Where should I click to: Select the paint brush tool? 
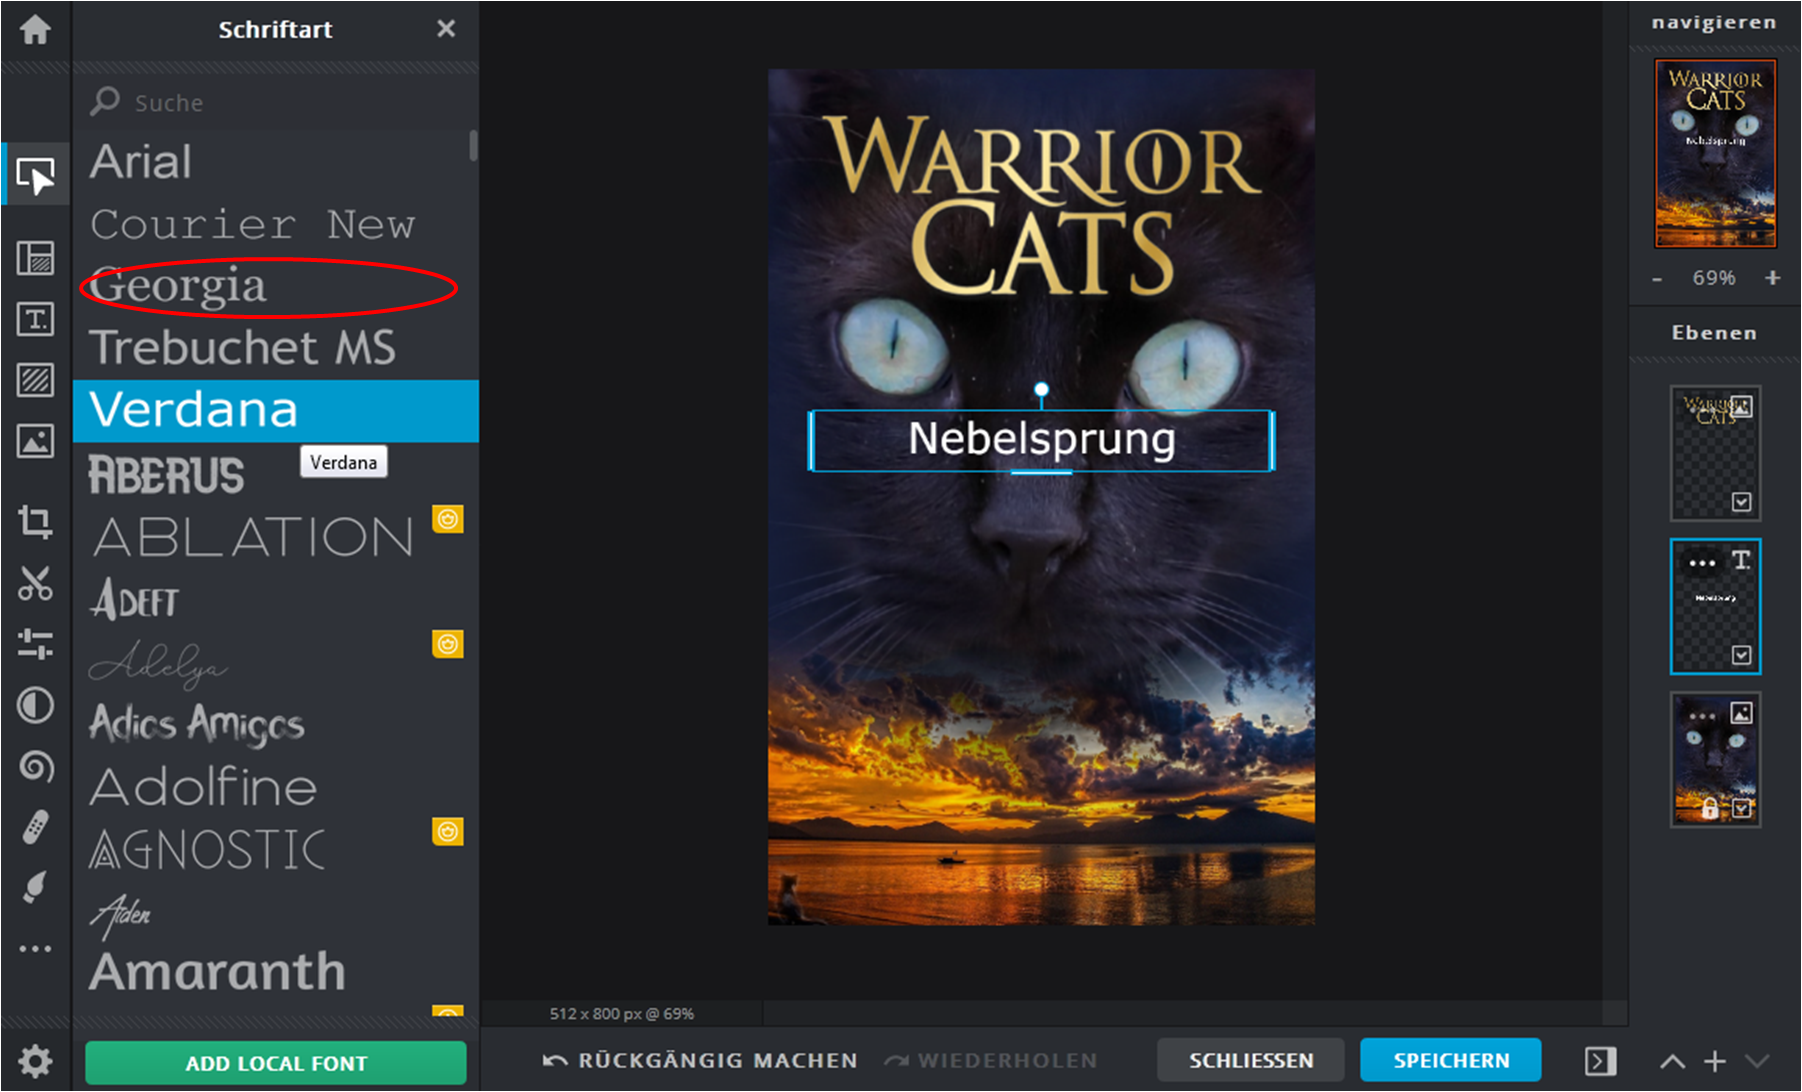35,888
